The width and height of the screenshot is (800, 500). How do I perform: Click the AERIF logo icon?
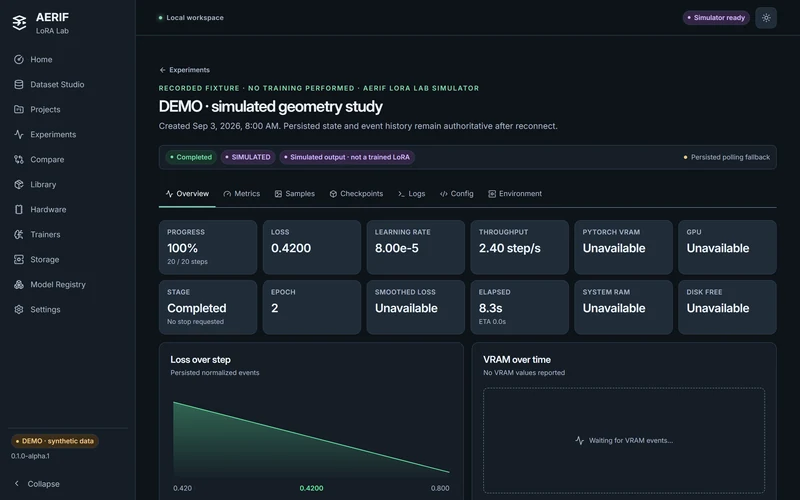coord(19,22)
